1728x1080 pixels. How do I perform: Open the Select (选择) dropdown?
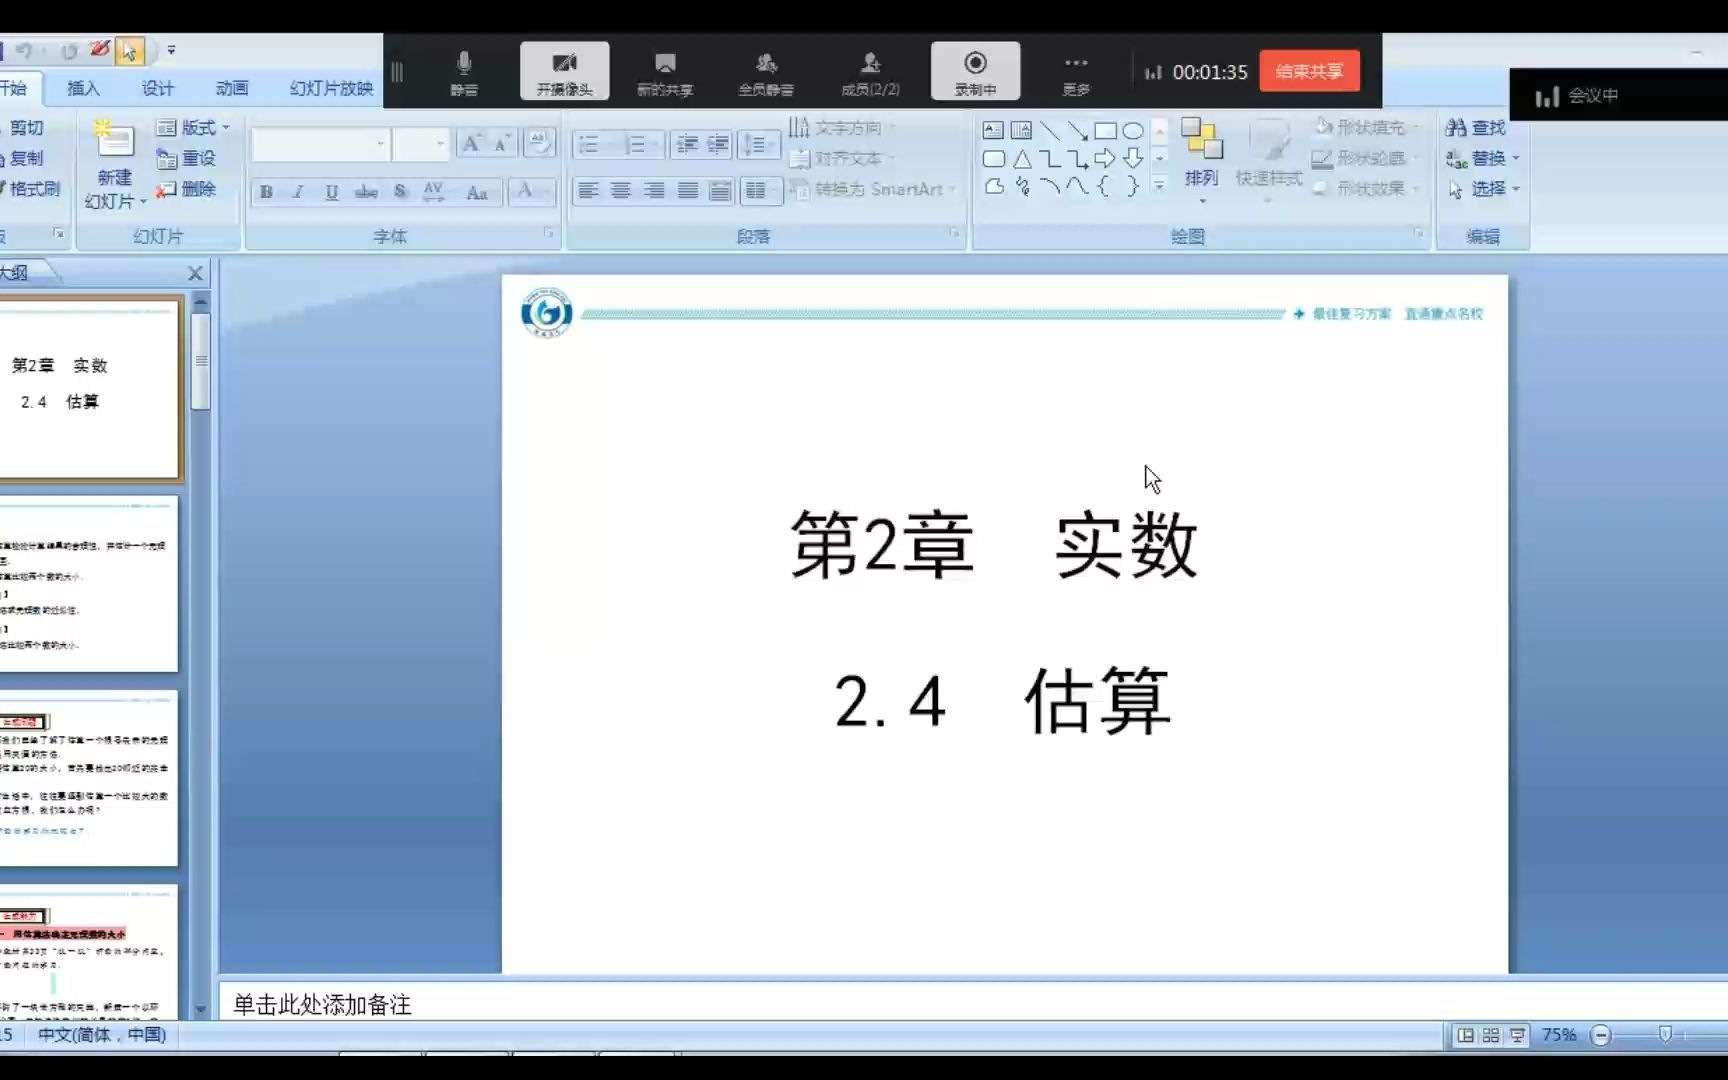coord(1487,189)
